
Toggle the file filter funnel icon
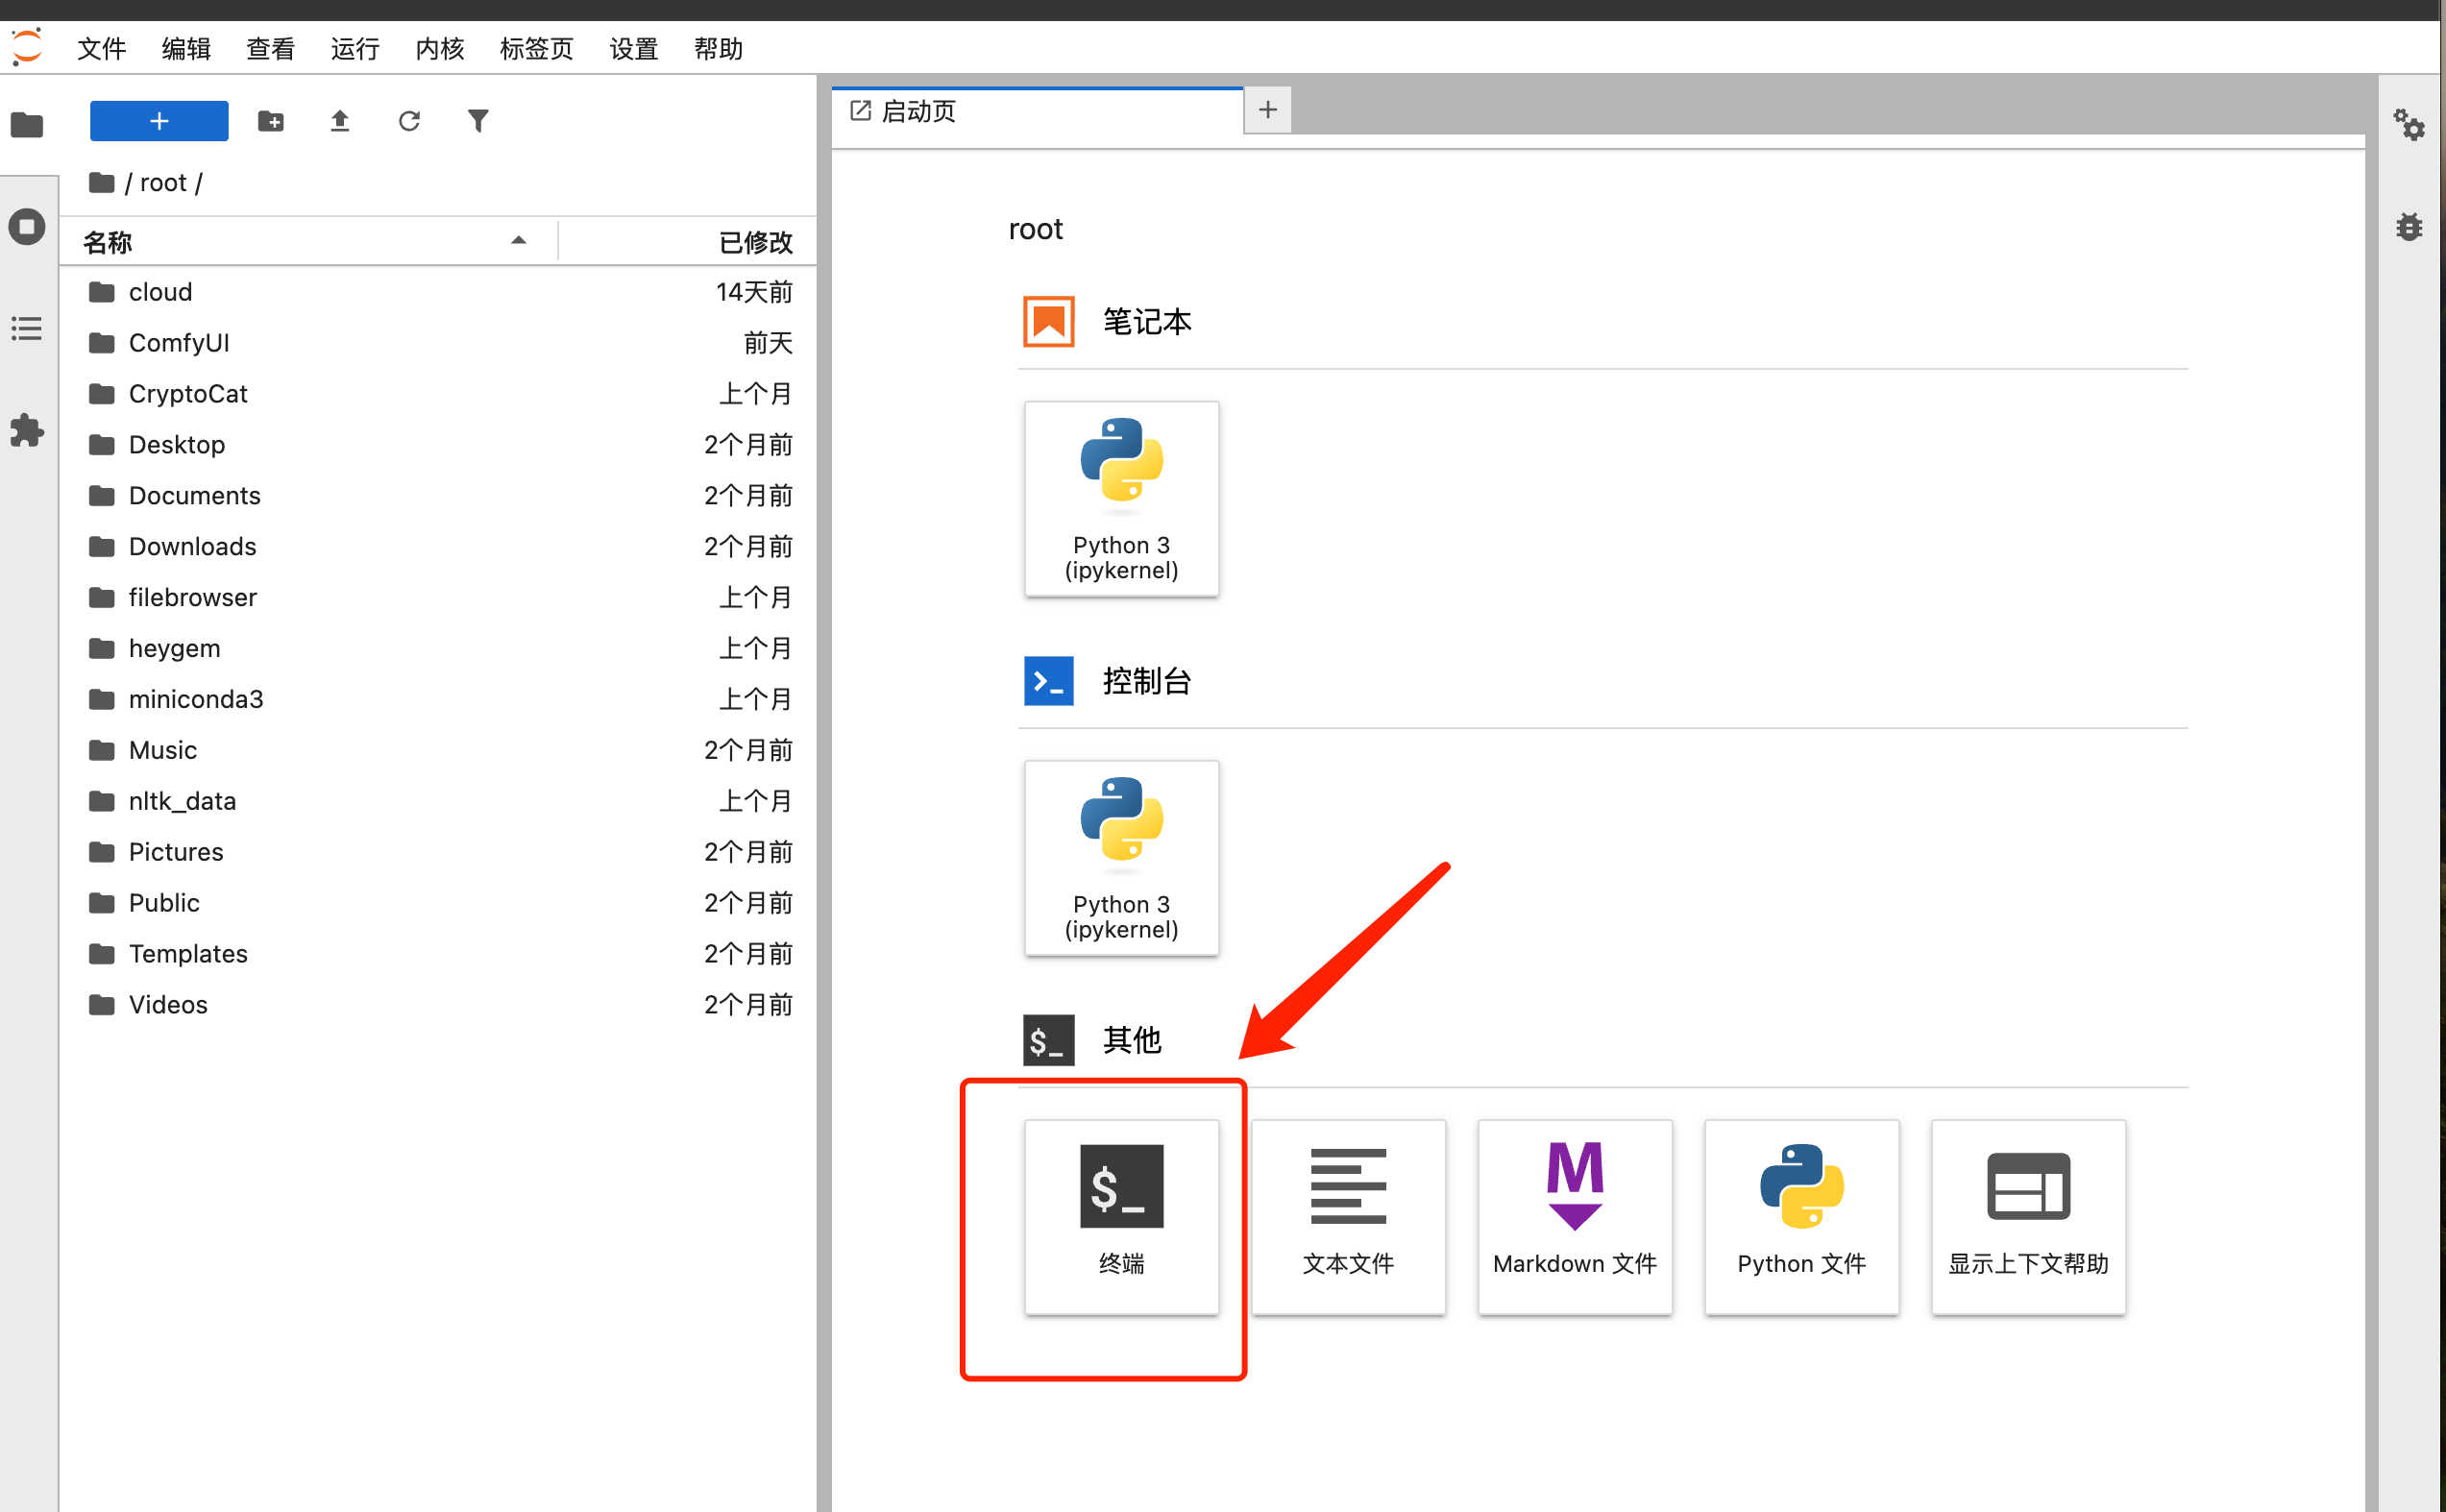click(x=478, y=121)
